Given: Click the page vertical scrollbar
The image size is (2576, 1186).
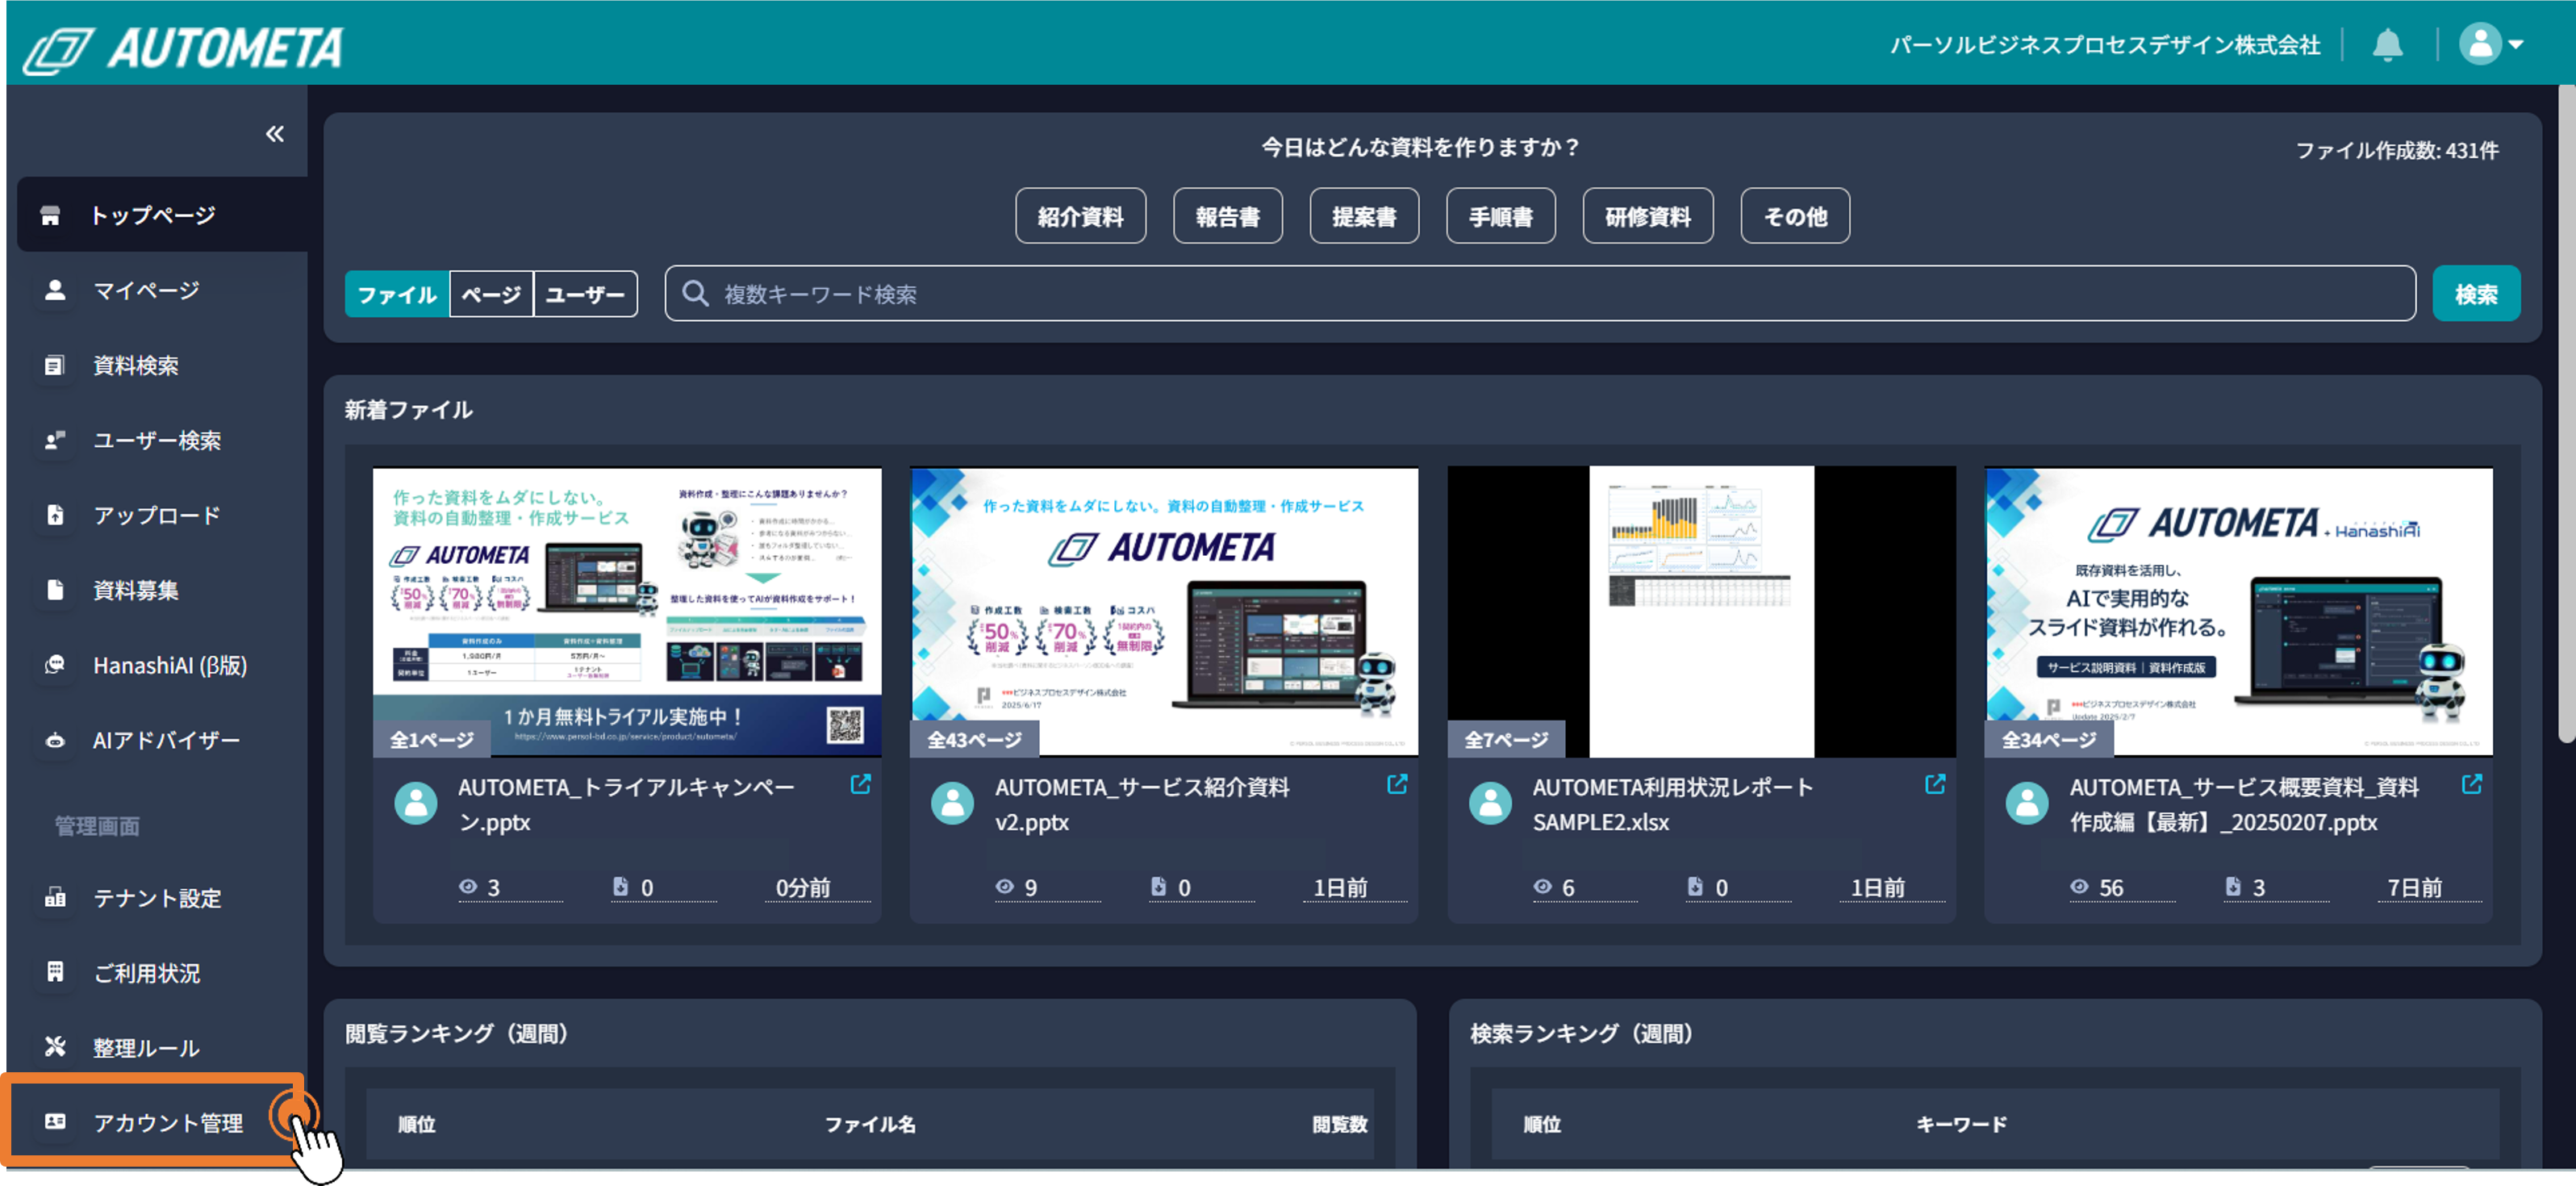Looking at the screenshot, I should [2566, 414].
